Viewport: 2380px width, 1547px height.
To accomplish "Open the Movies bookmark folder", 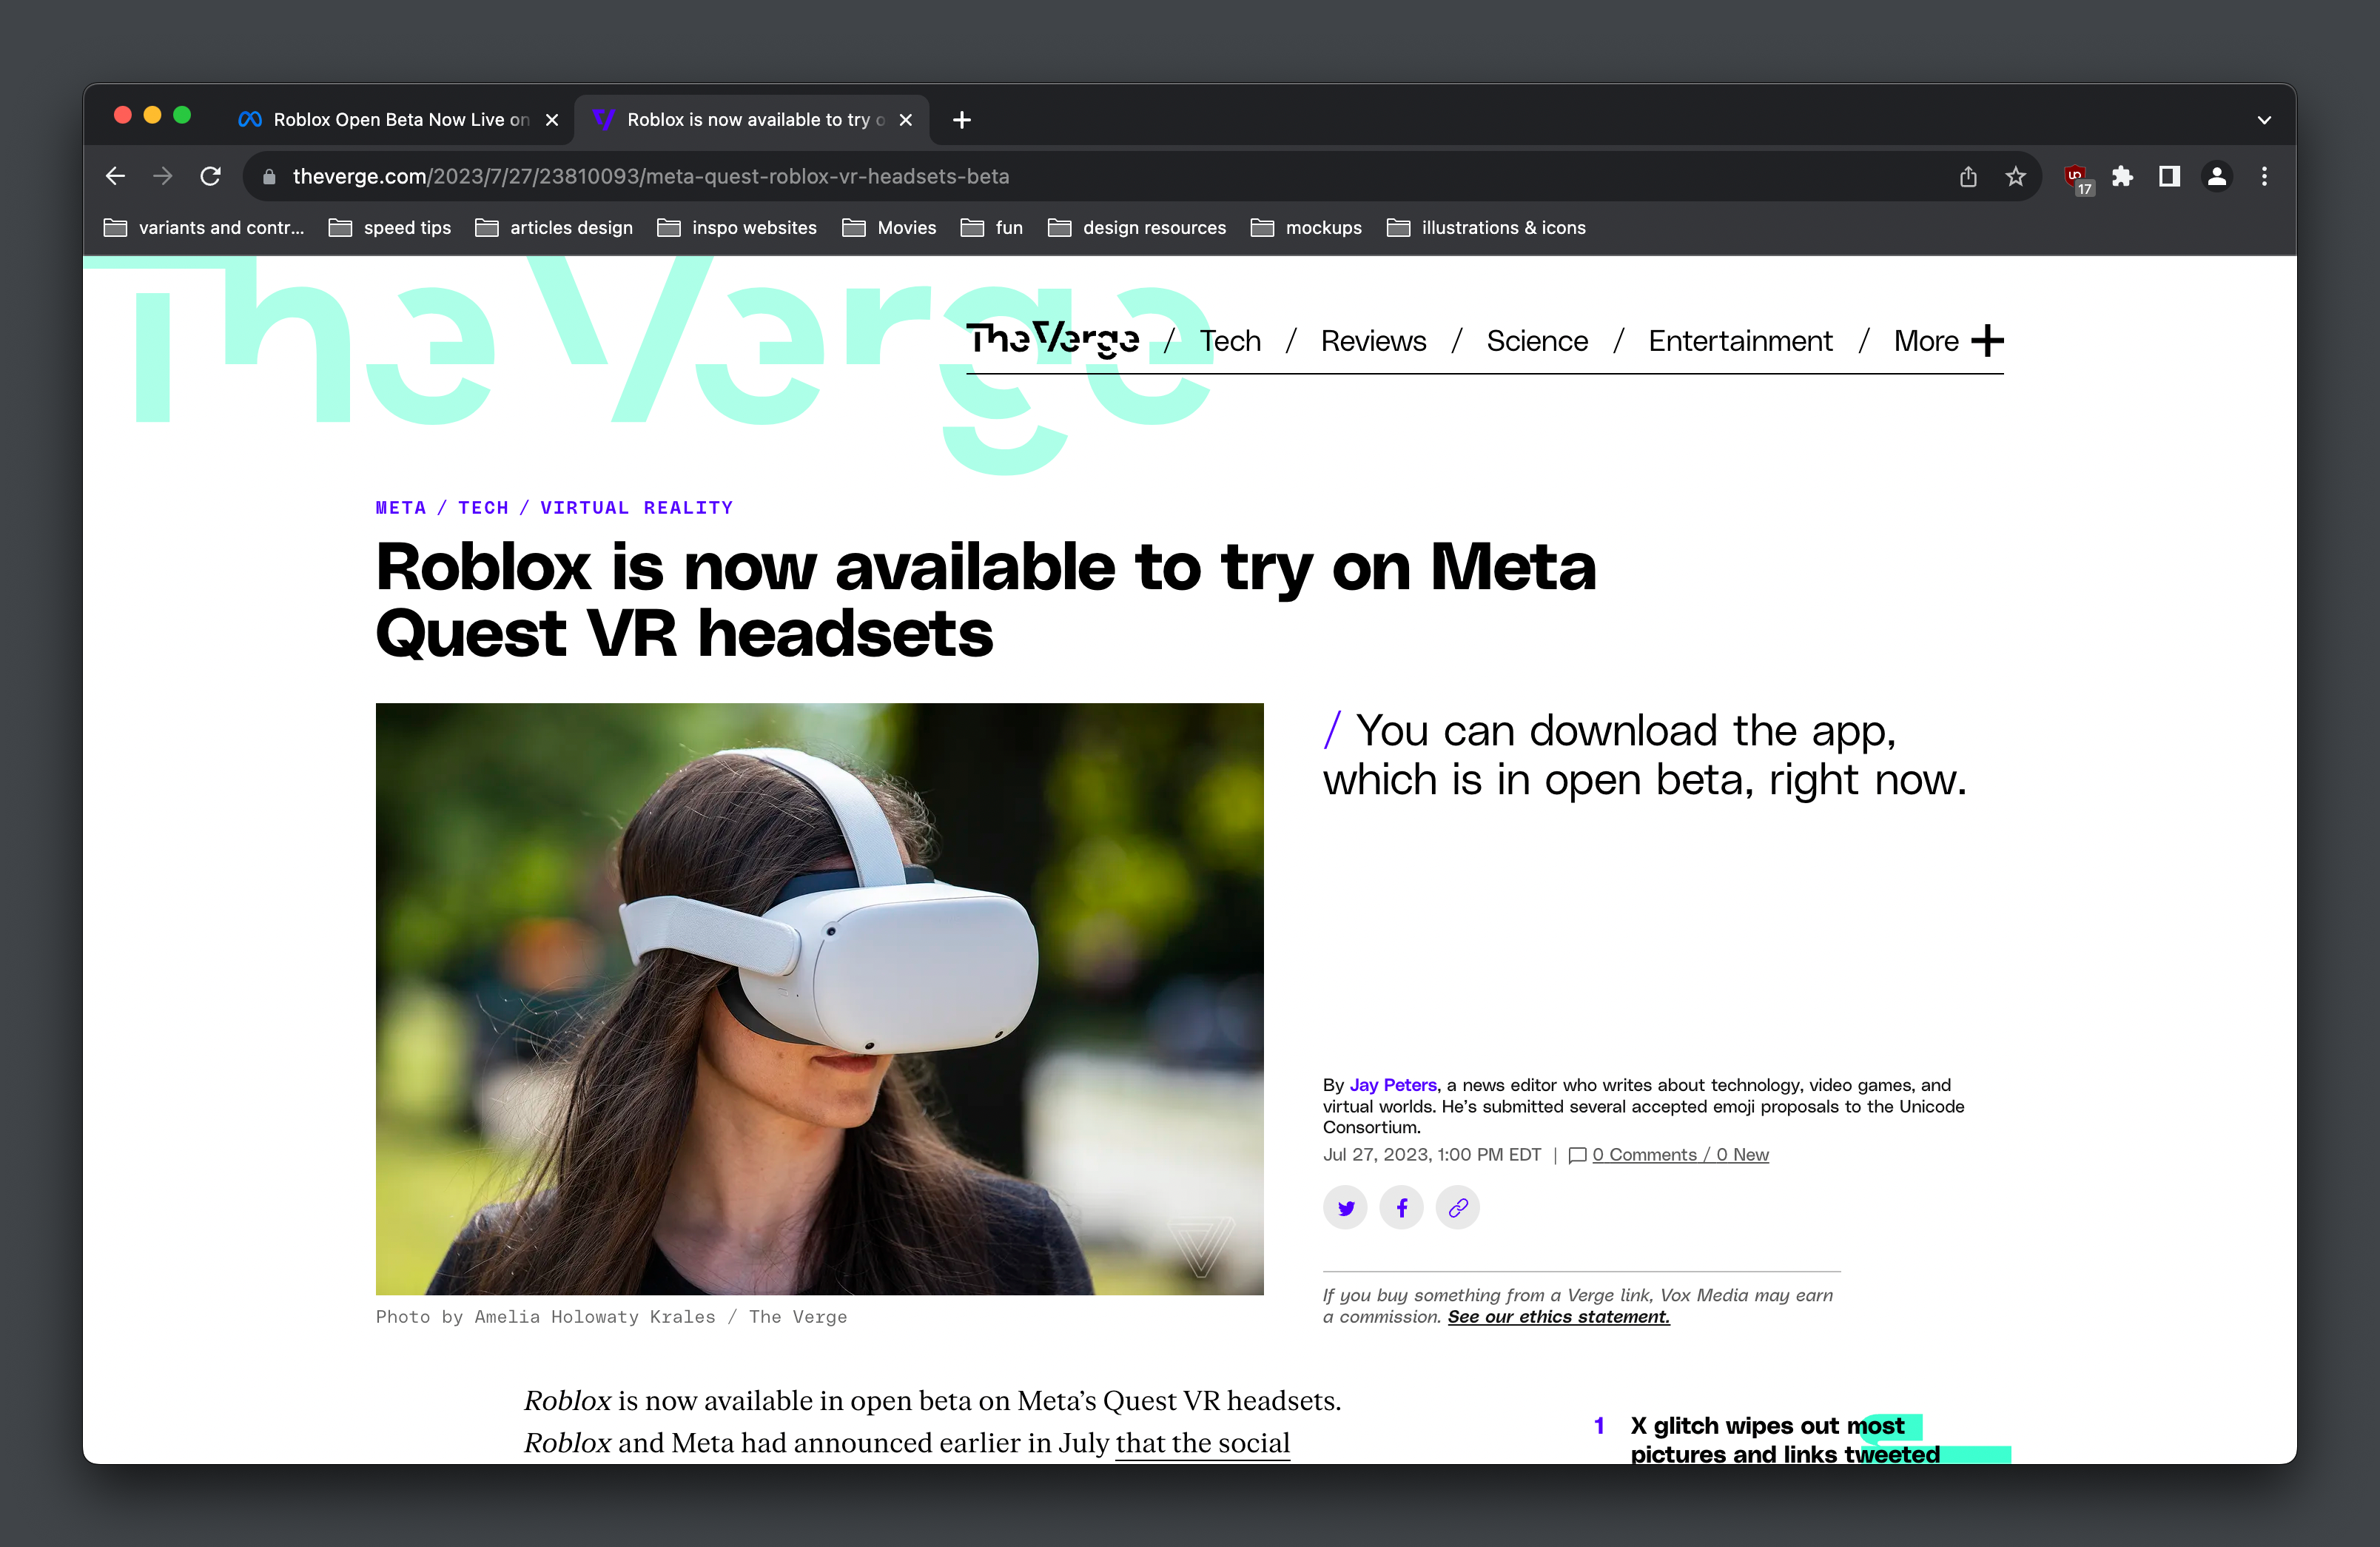I will 889,228.
